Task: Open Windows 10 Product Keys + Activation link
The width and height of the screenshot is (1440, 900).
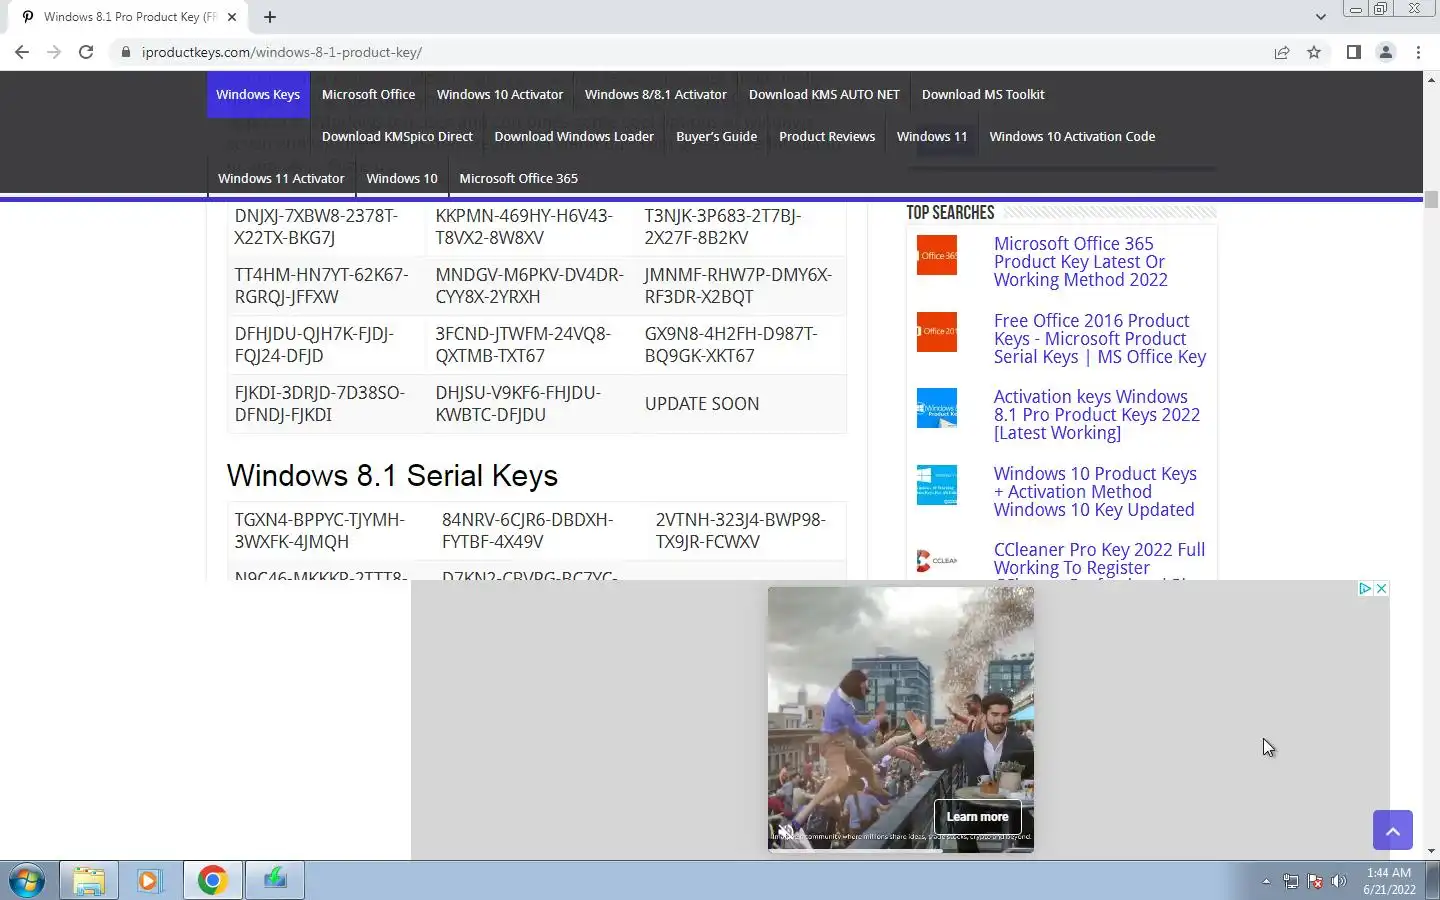Action: [x=1095, y=492]
